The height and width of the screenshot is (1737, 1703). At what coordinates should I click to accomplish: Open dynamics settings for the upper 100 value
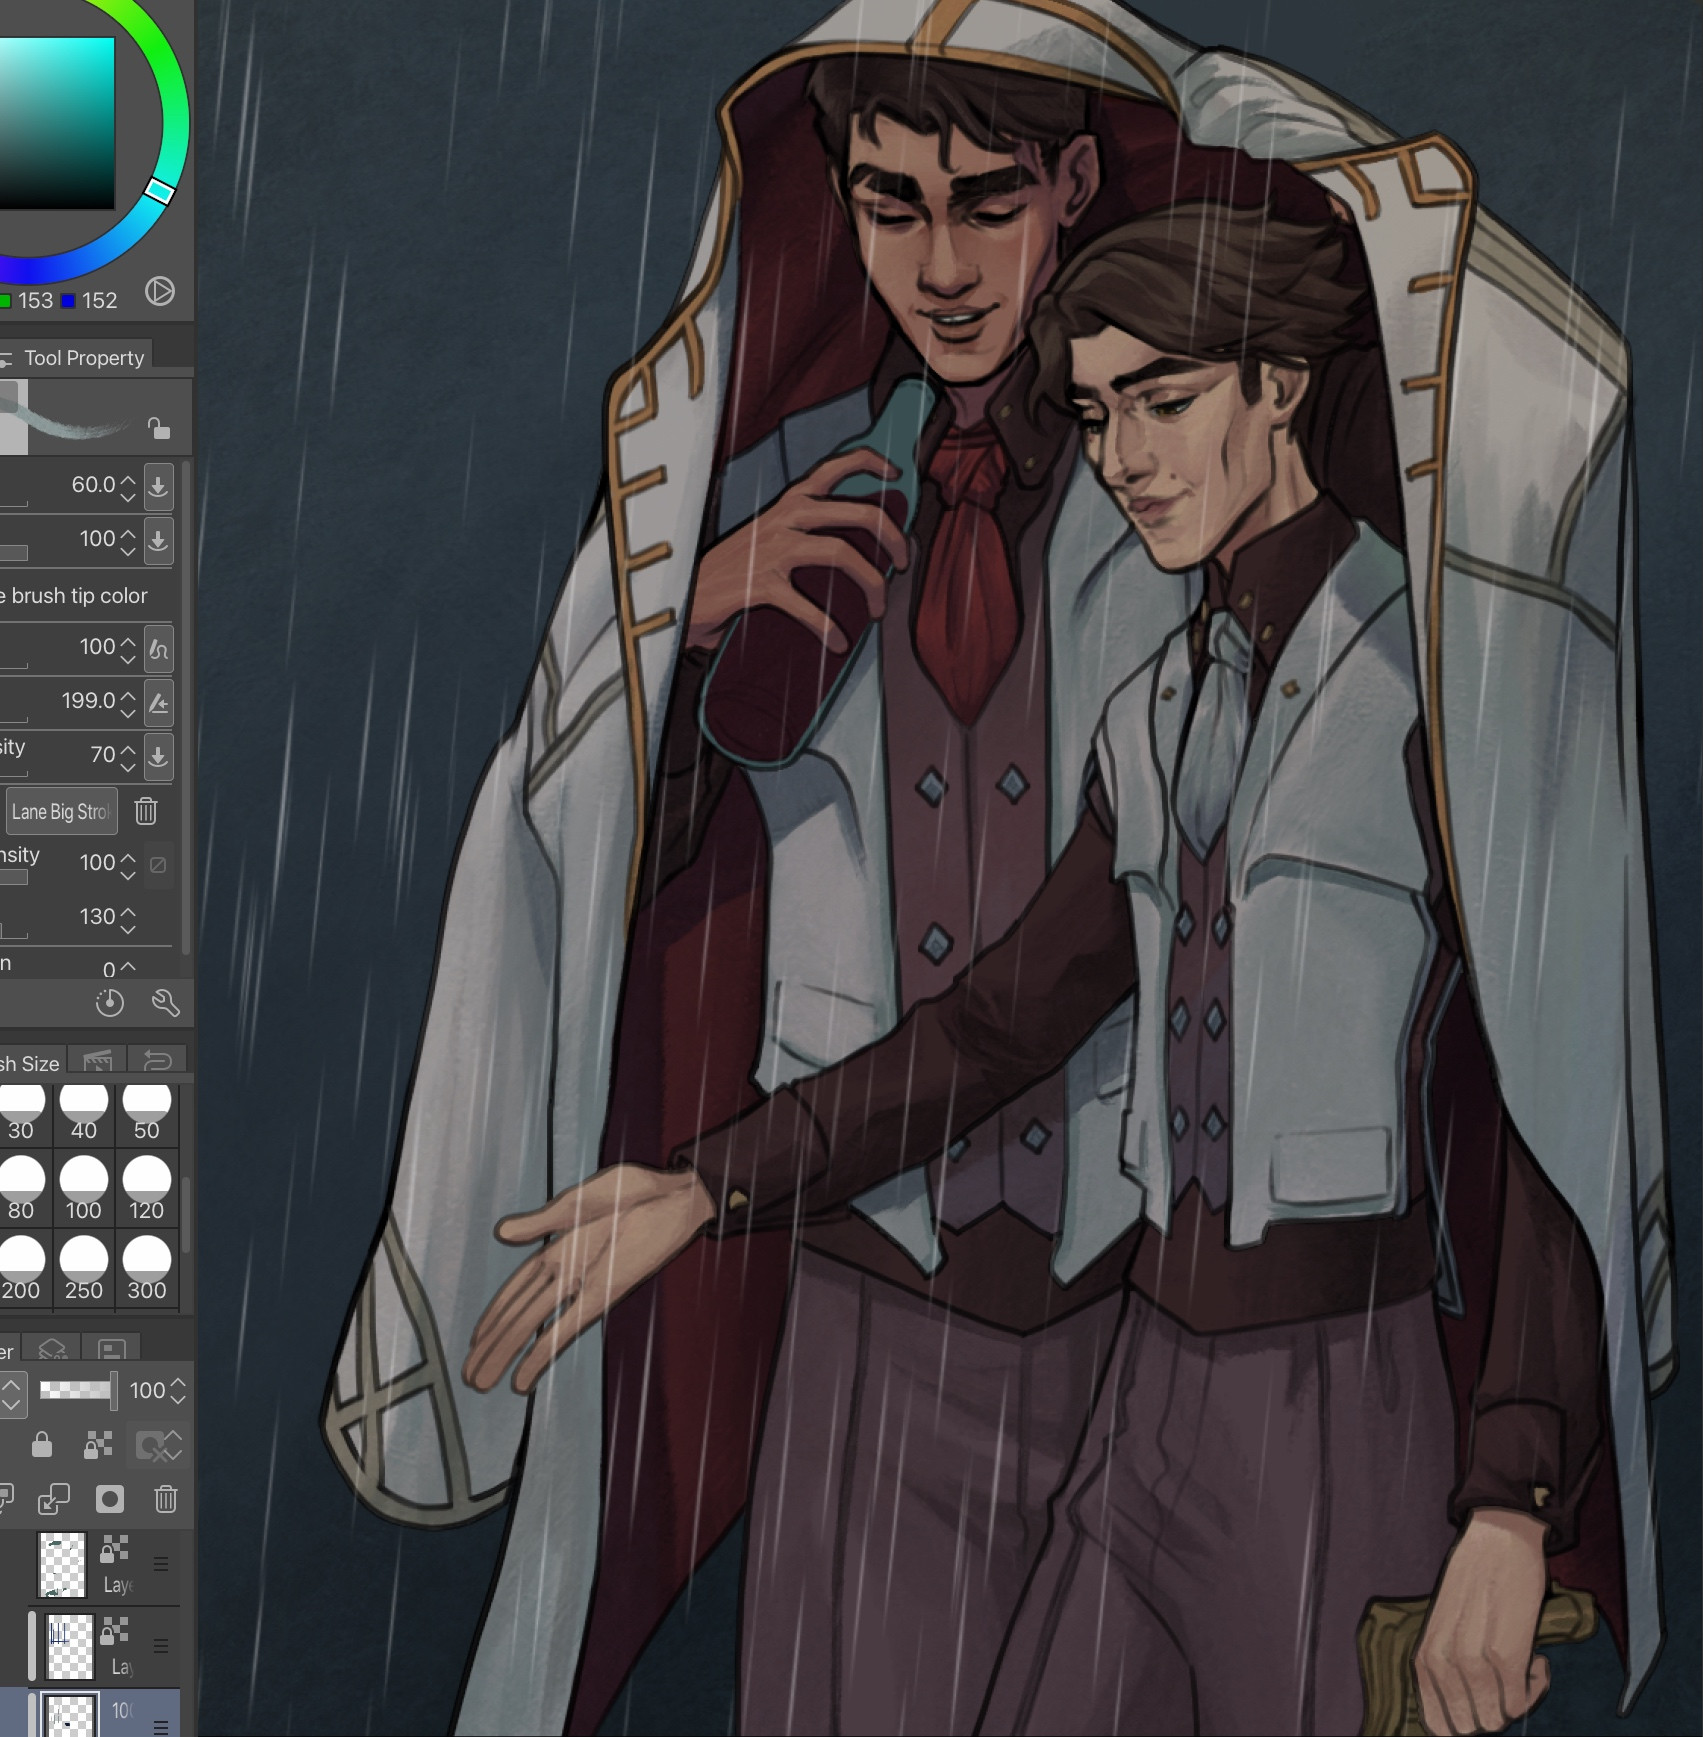click(x=158, y=540)
